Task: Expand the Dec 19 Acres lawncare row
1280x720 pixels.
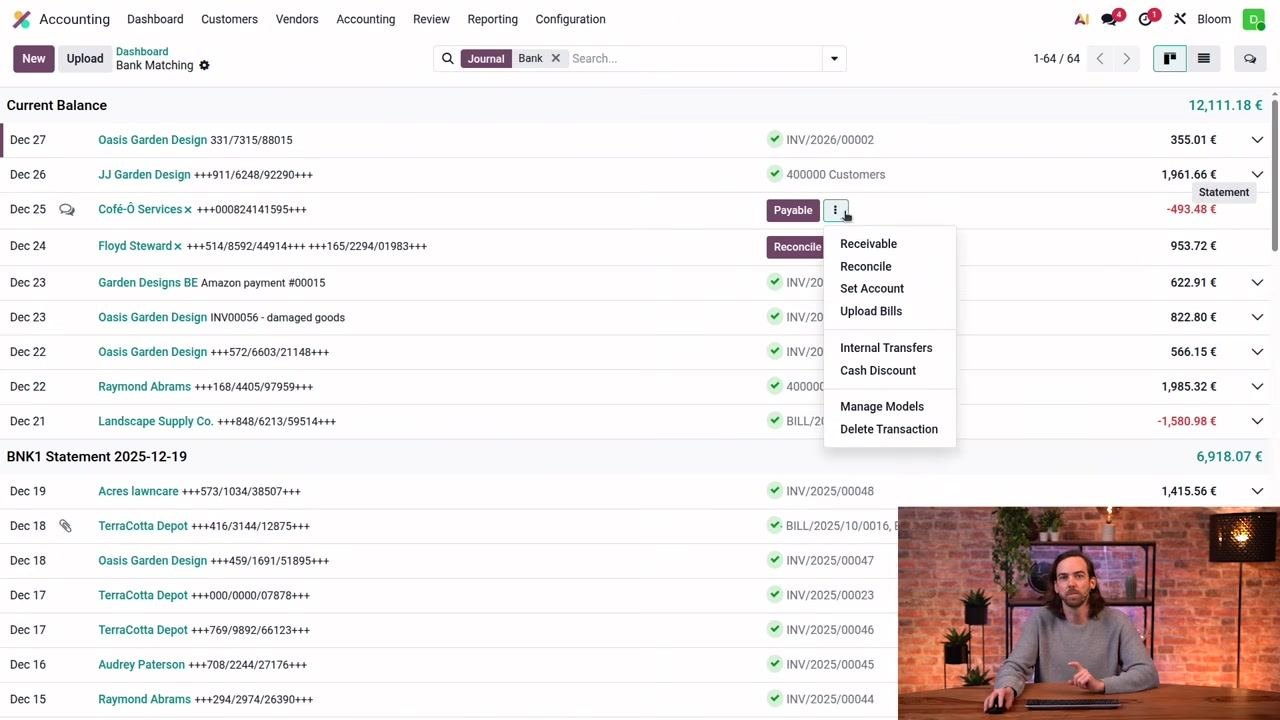Action: pos(1257,491)
